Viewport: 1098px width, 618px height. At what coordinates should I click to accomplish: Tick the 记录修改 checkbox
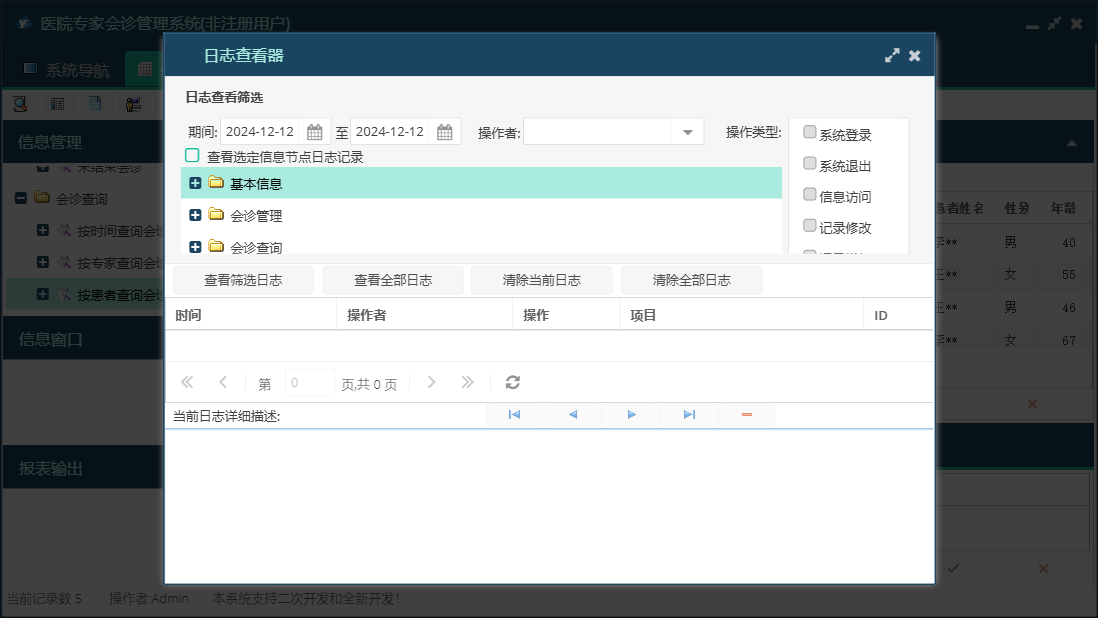[x=810, y=226]
